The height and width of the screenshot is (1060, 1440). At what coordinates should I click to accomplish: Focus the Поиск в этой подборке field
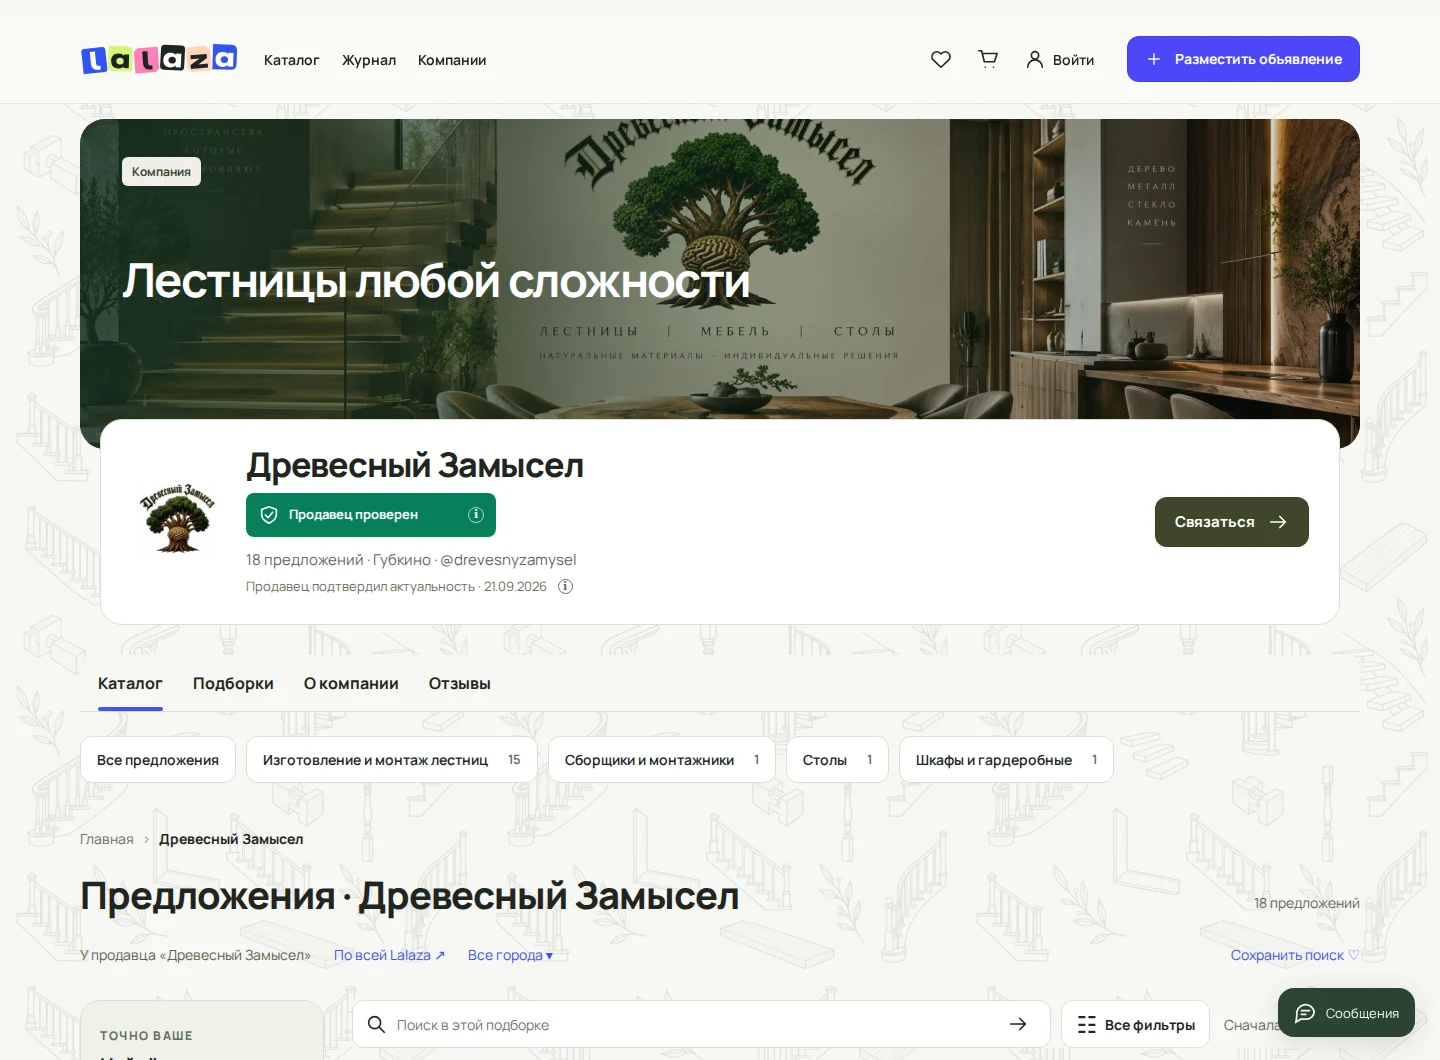coord(700,1024)
